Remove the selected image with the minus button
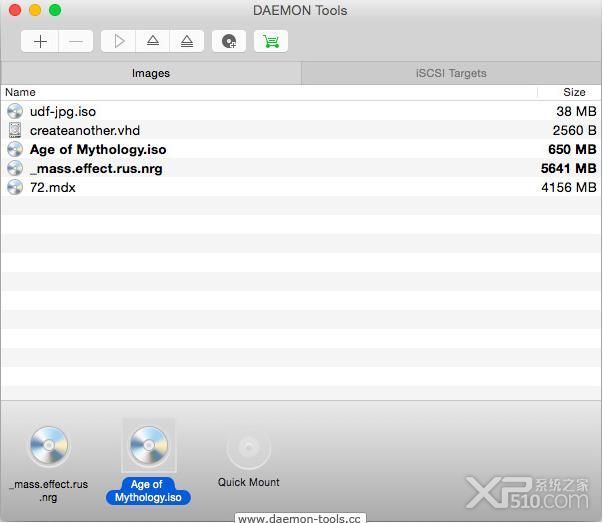The width and height of the screenshot is (603, 523). [x=76, y=41]
